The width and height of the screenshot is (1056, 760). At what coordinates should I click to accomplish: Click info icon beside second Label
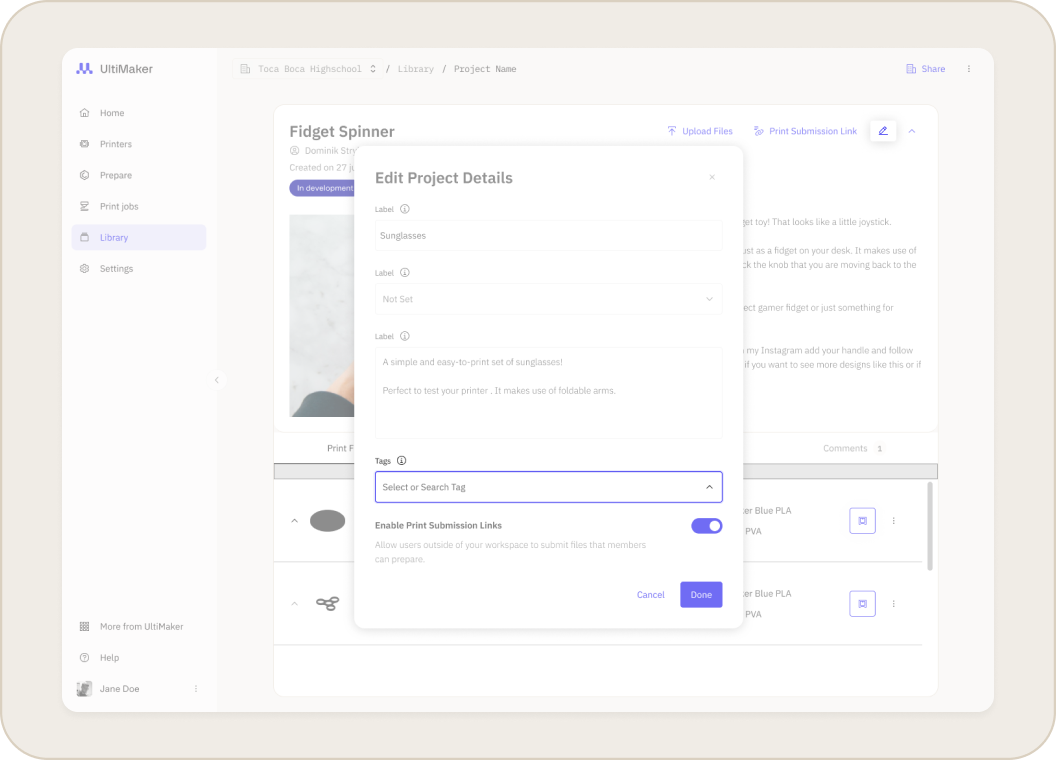coord(405,273)
